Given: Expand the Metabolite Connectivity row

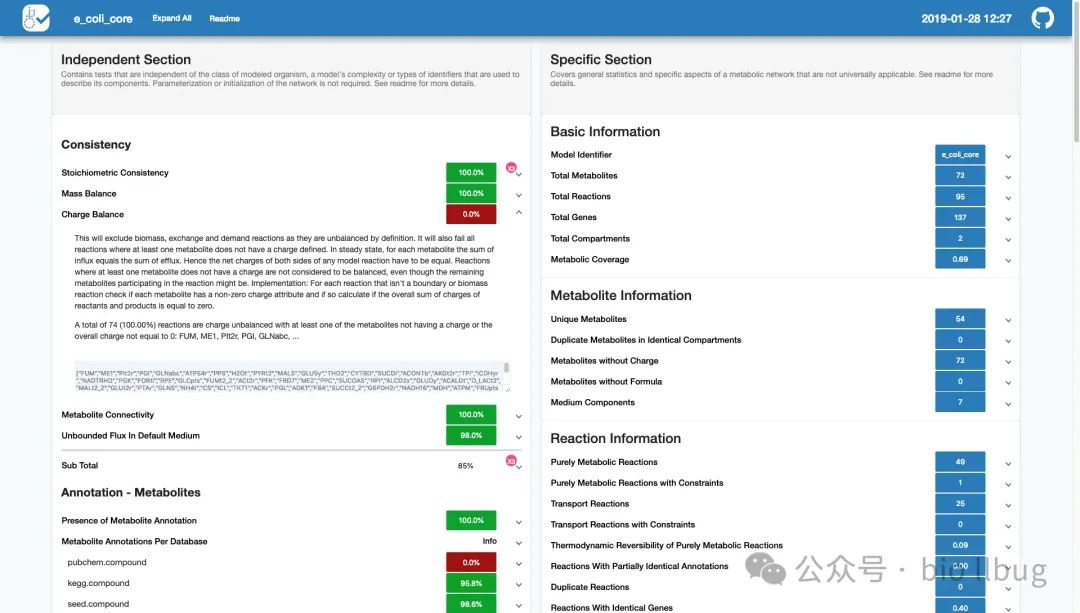Looking at the screenshot, I should tap(519, 416).
